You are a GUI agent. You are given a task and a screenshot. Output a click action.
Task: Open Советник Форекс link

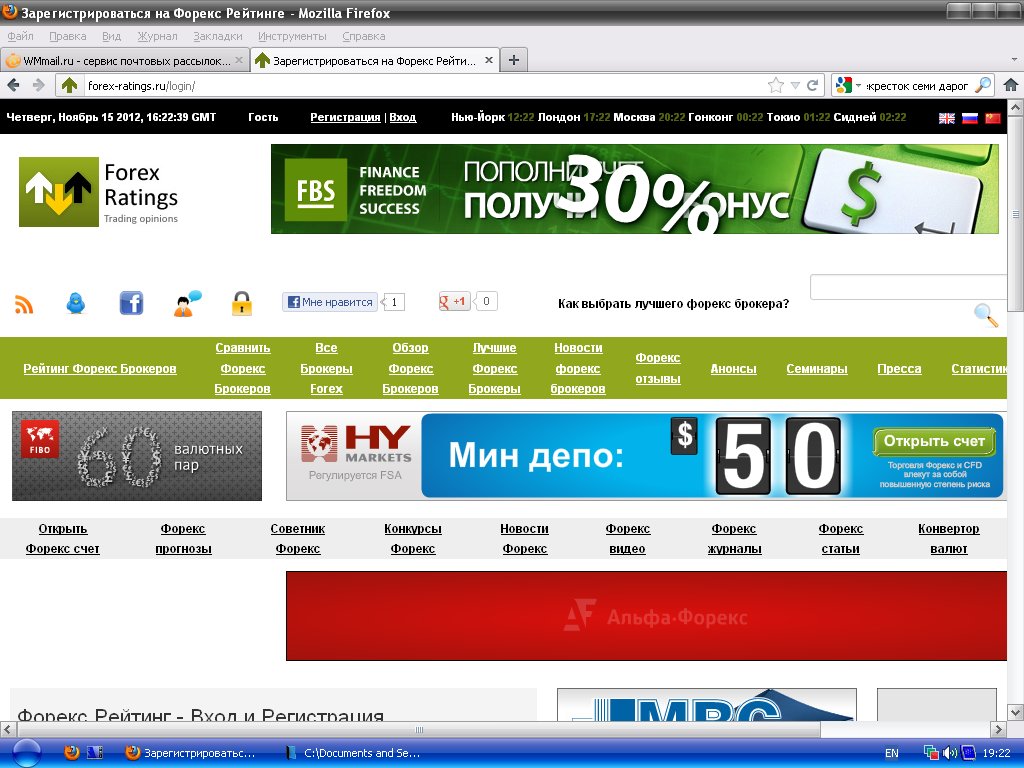pyautogui.click(x=298, y=539)
